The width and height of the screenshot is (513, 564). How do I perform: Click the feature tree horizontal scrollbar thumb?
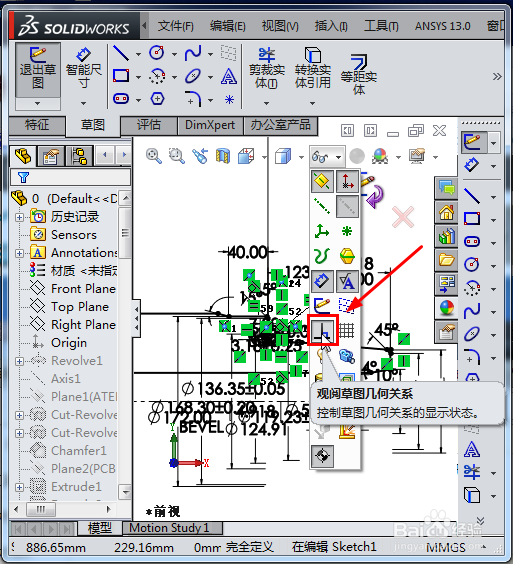coord(41,509)
